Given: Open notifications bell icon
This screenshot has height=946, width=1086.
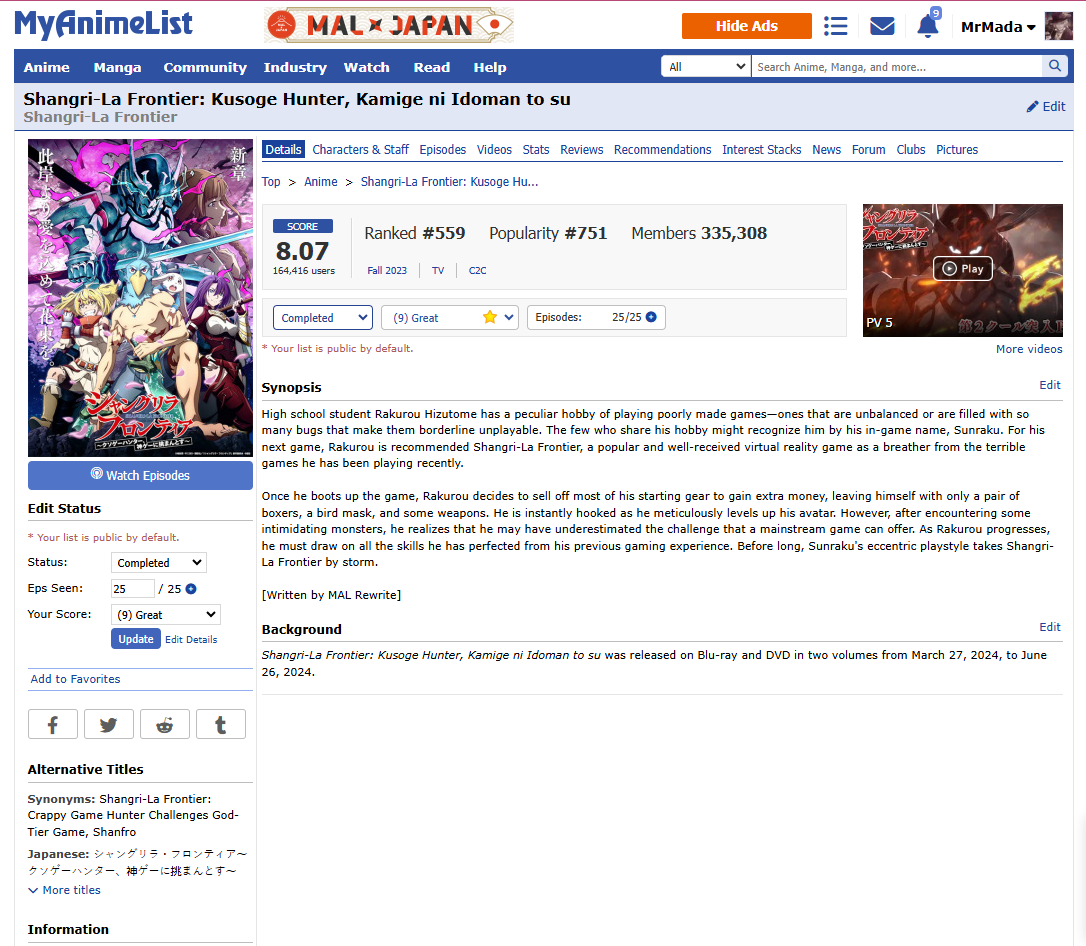Looking at the screenshot, I should (927, 26).
